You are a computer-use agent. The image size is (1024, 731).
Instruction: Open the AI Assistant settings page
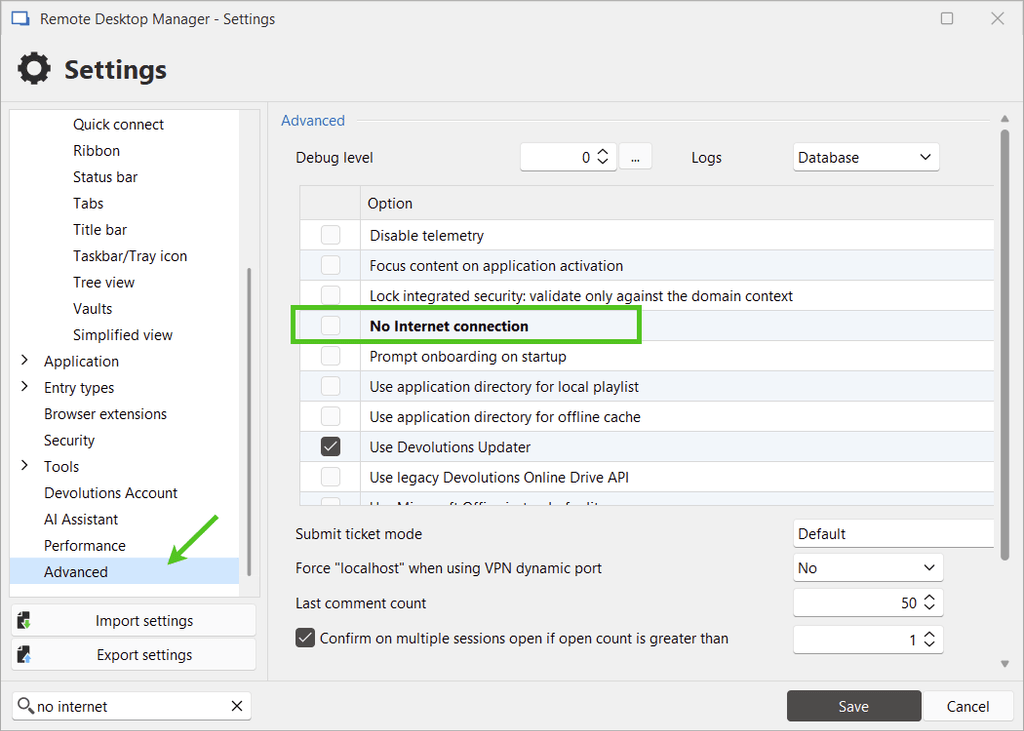pyautogui.click(x=81, y=519)
